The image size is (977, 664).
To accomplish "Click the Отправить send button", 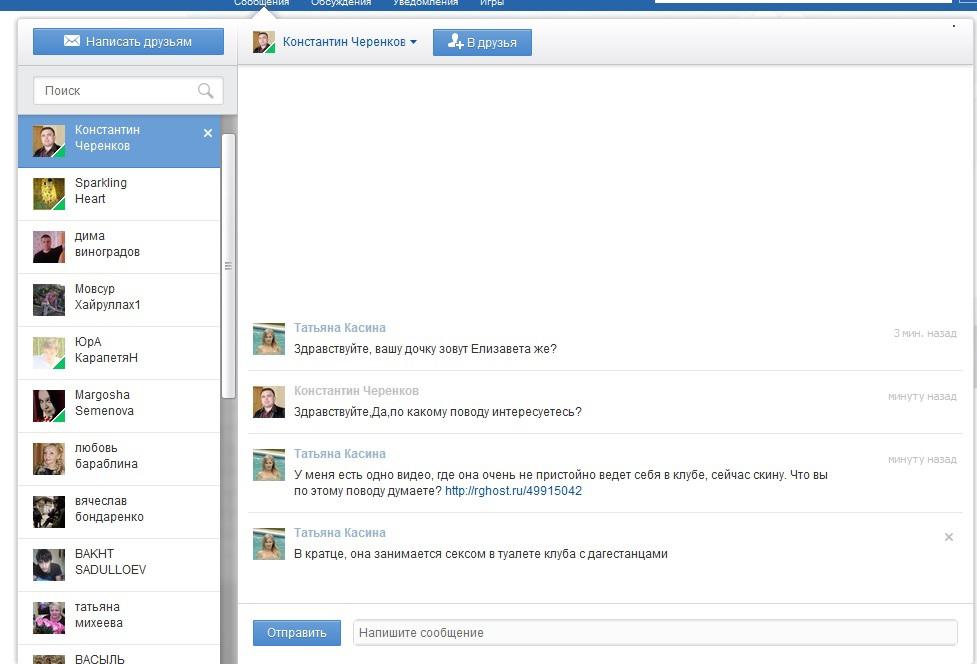I will click(x=297, y=633).
